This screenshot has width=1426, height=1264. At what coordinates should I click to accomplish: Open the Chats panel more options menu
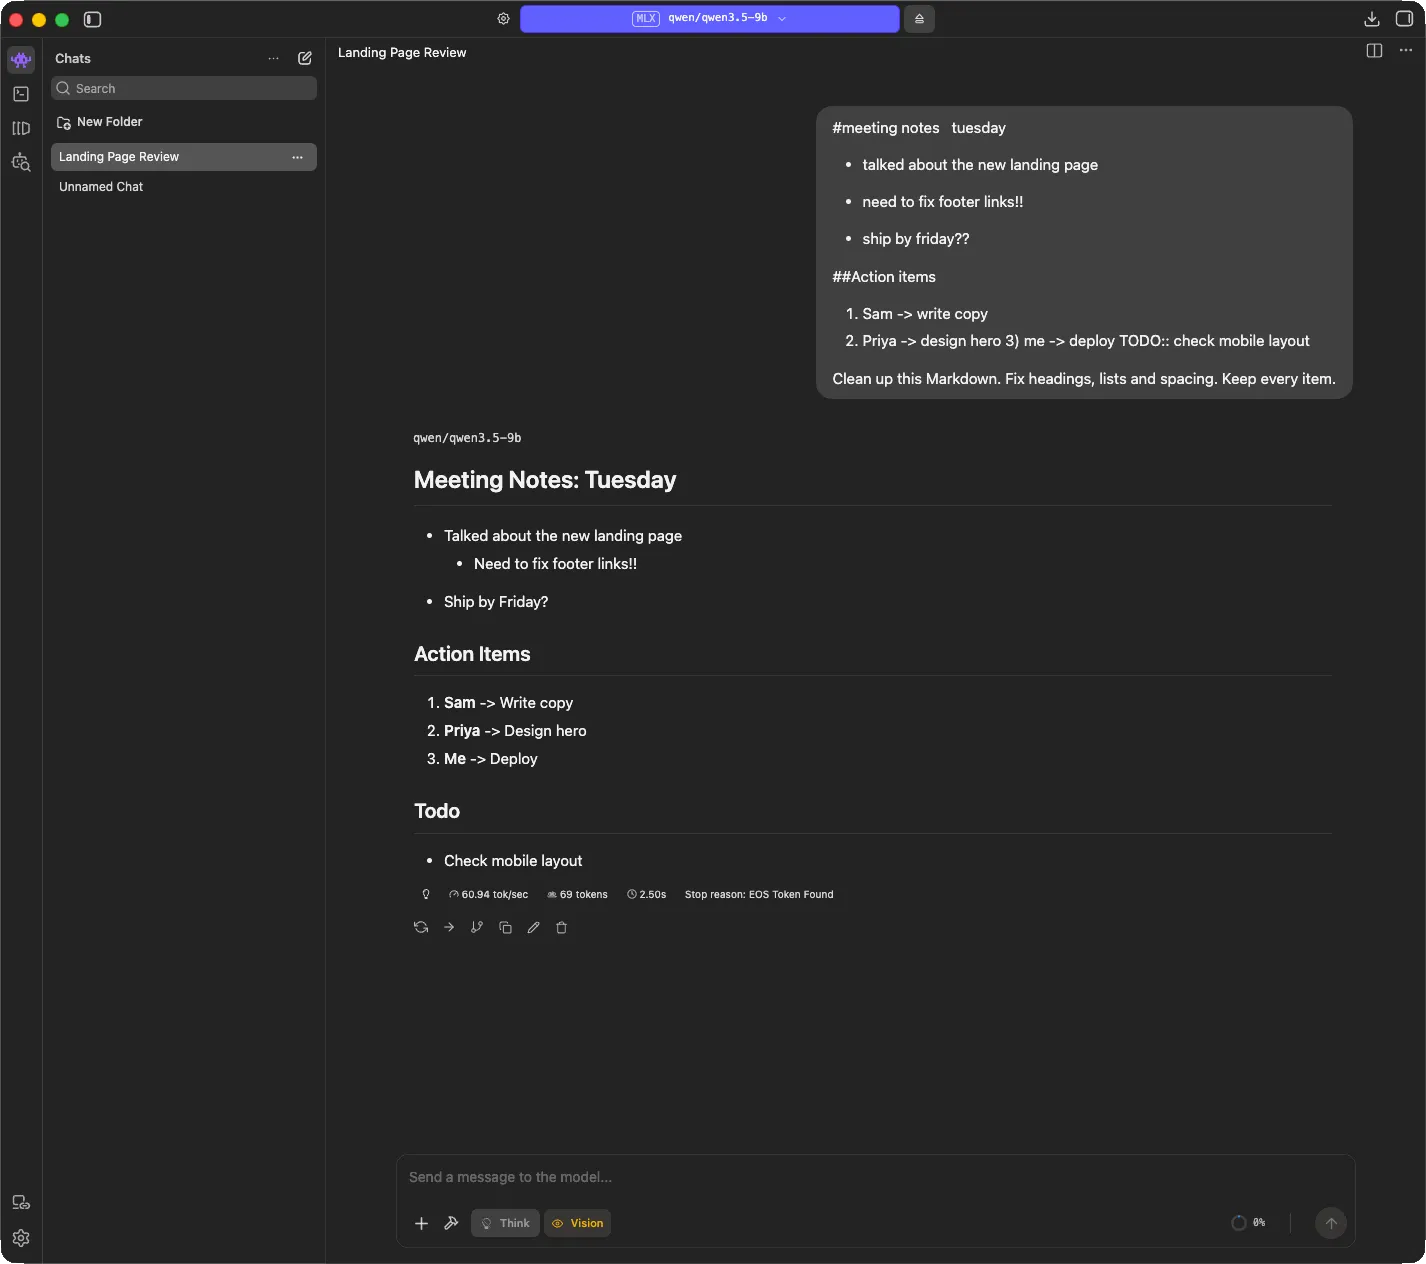(x=273, y=58)
